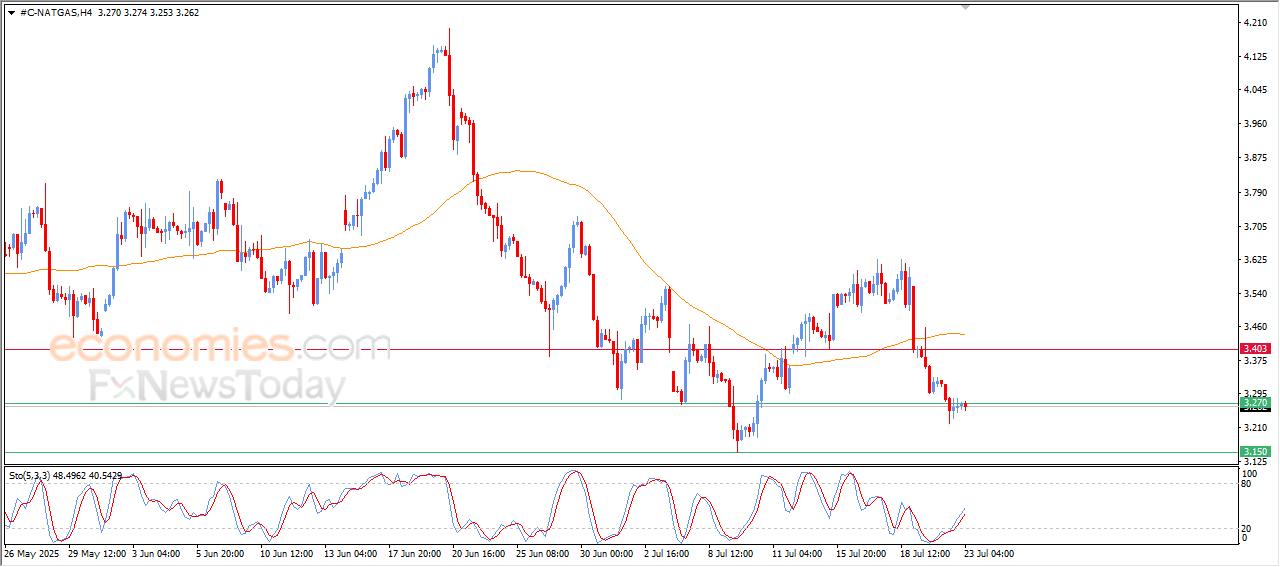Click the 25 Jun 08:00 time label
Viewport: 1280px width, 567px height.
tap(545, 553)
